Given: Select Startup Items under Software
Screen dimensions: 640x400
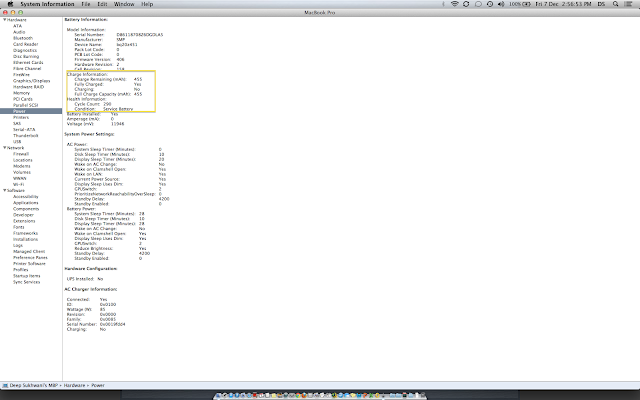Looking at the screenshot, I should [27, 276].
